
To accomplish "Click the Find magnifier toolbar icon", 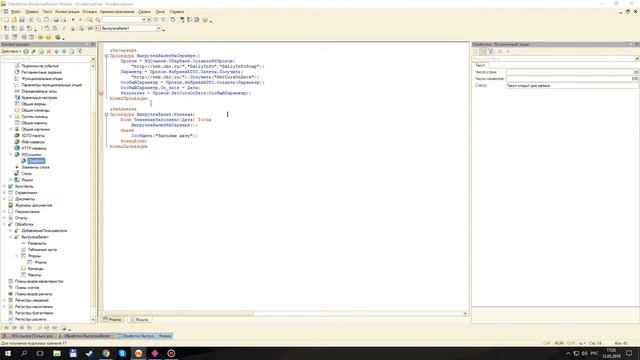I will 89,20.
